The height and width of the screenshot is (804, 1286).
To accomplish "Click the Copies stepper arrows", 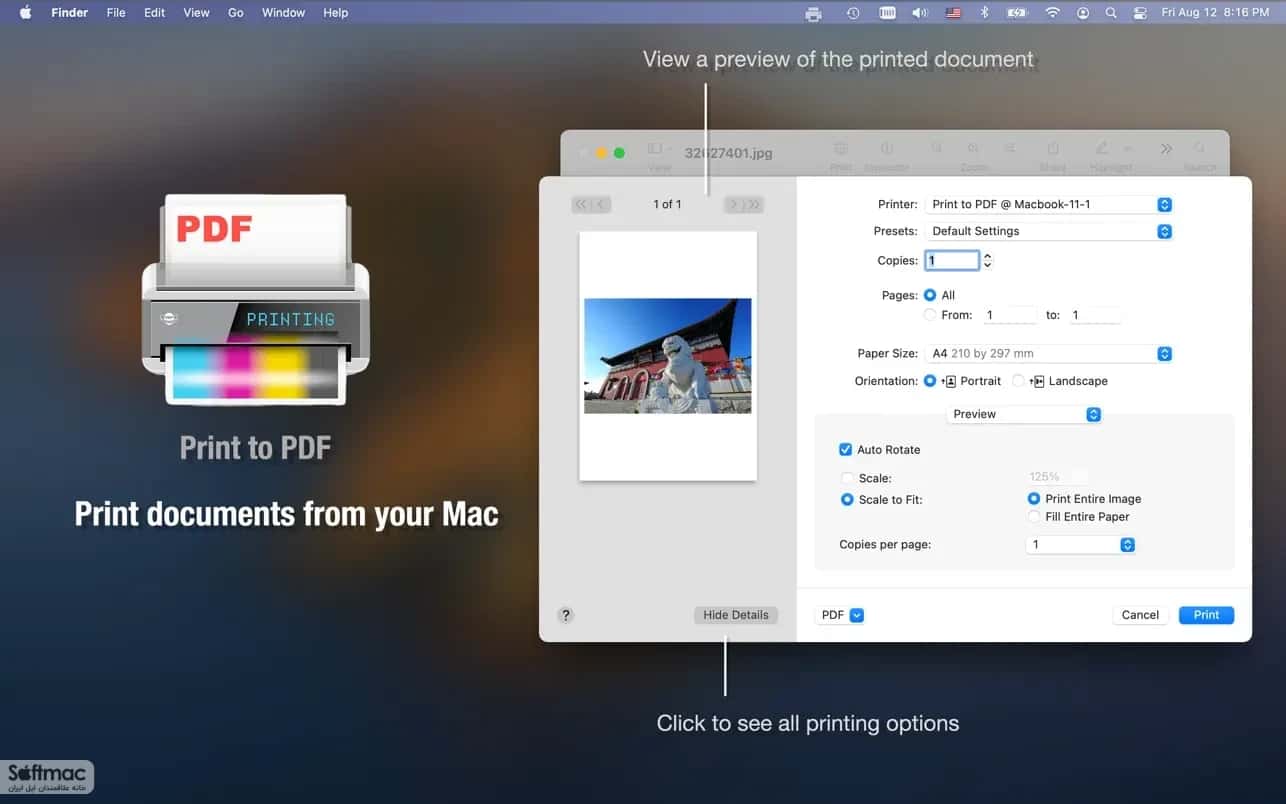I will (988, 260).
